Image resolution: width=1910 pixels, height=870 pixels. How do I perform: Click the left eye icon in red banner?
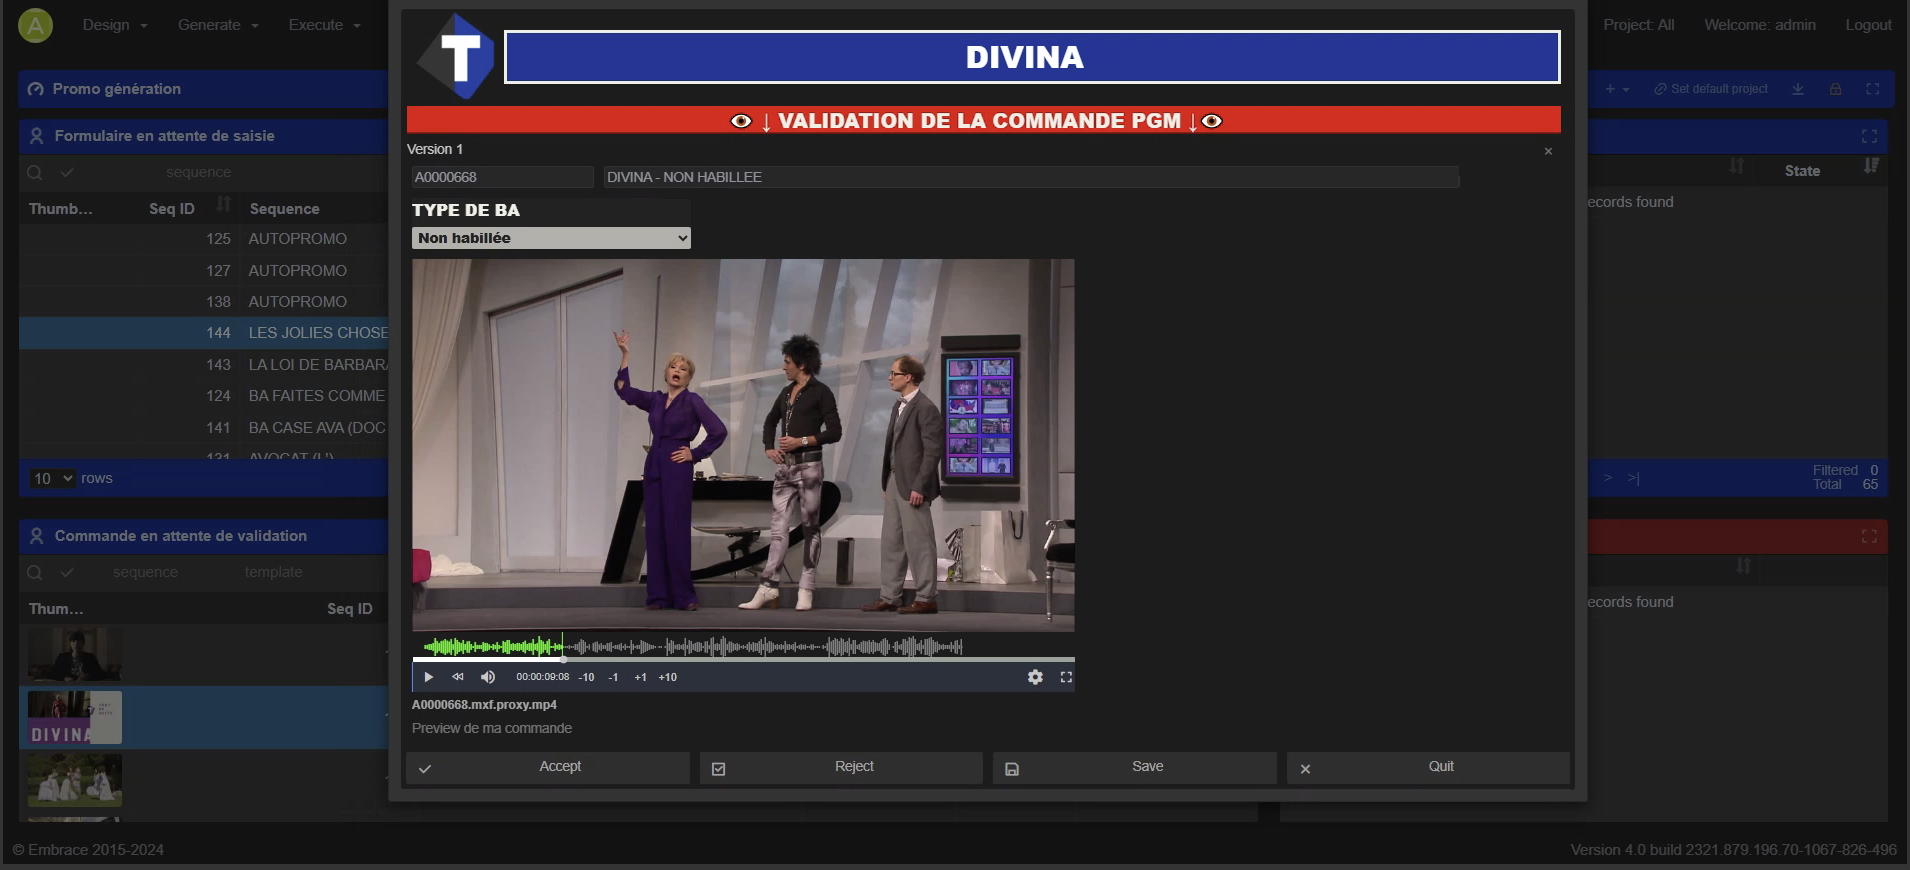[741, 121]
